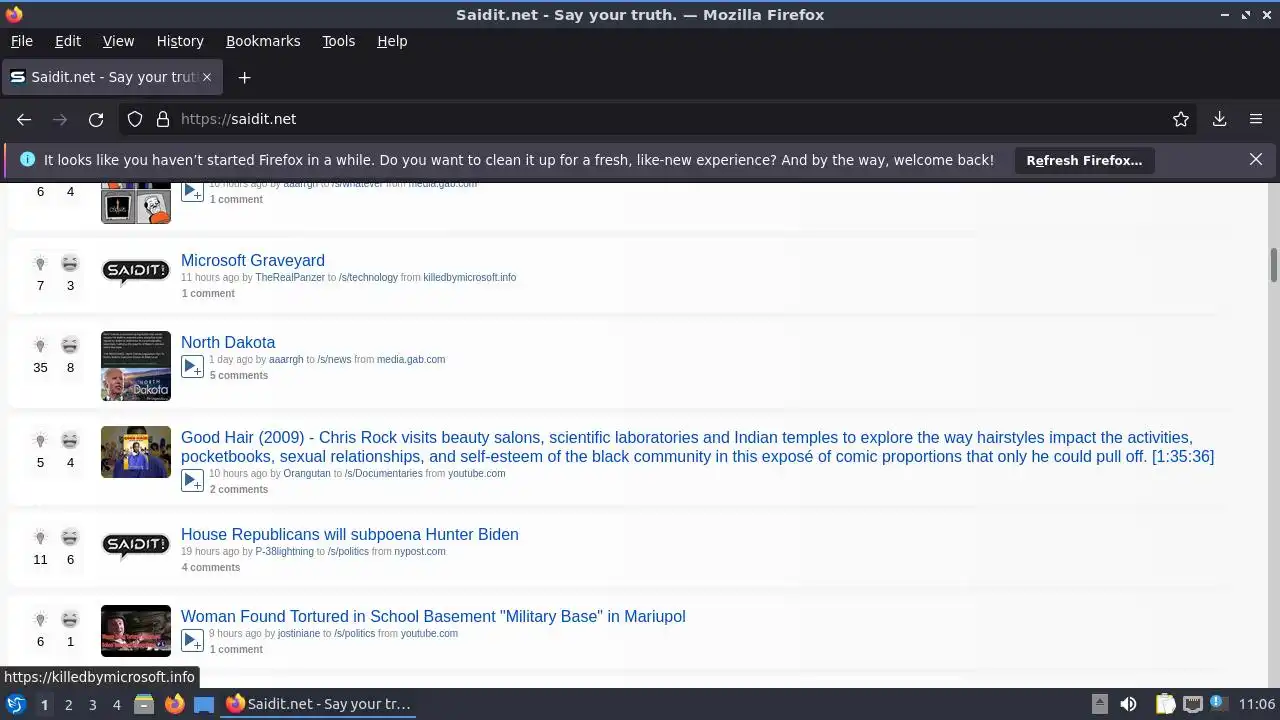Select the Saidit.net browser tab

click(110, 77)
